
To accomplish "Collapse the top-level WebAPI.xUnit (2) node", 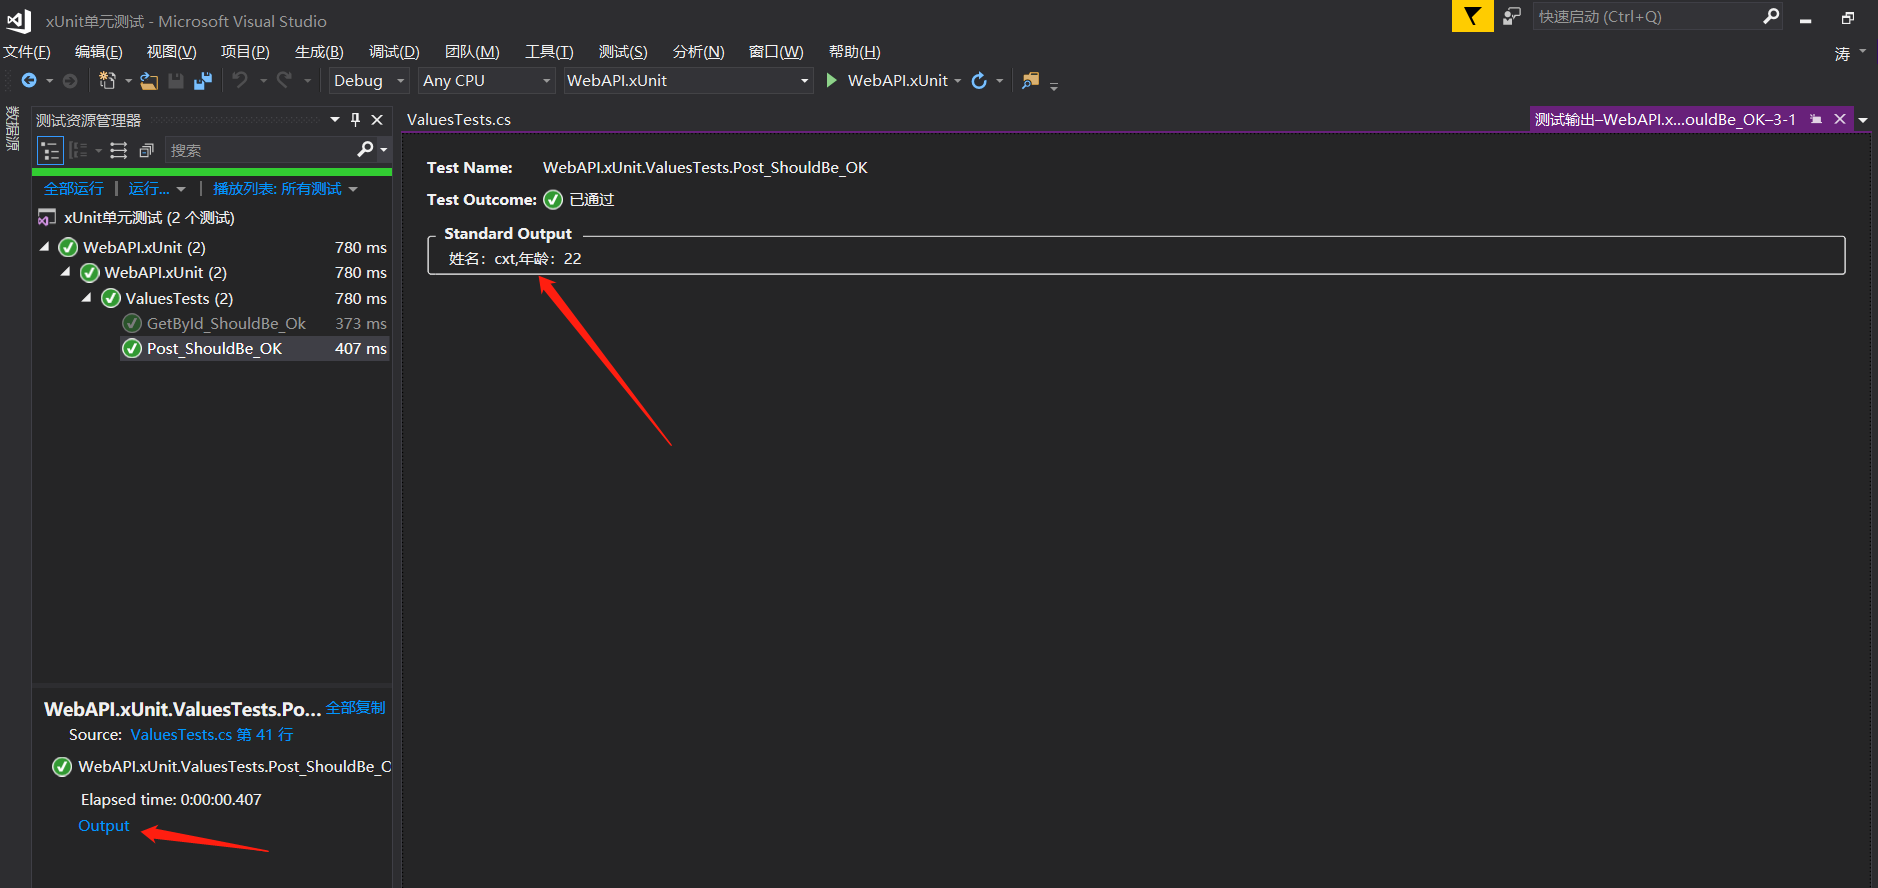I will [44, 246].
